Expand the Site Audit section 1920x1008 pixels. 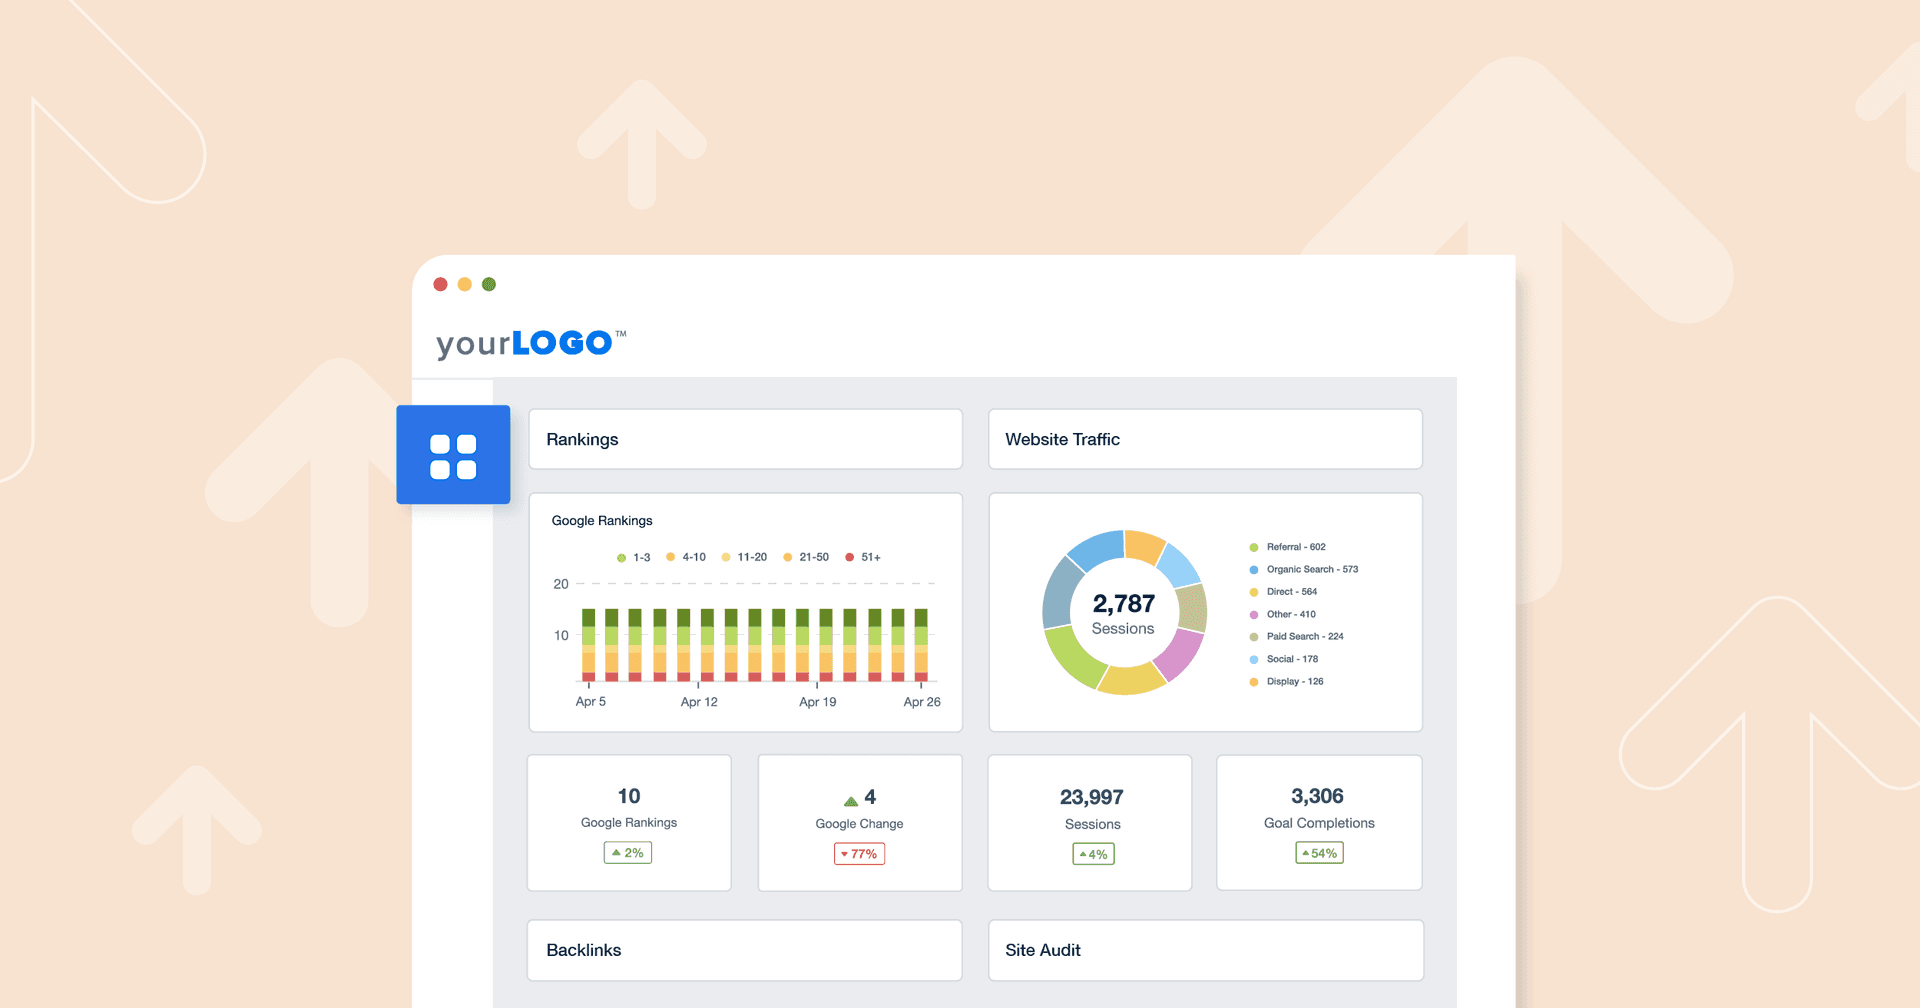(x=1205, y=950)
